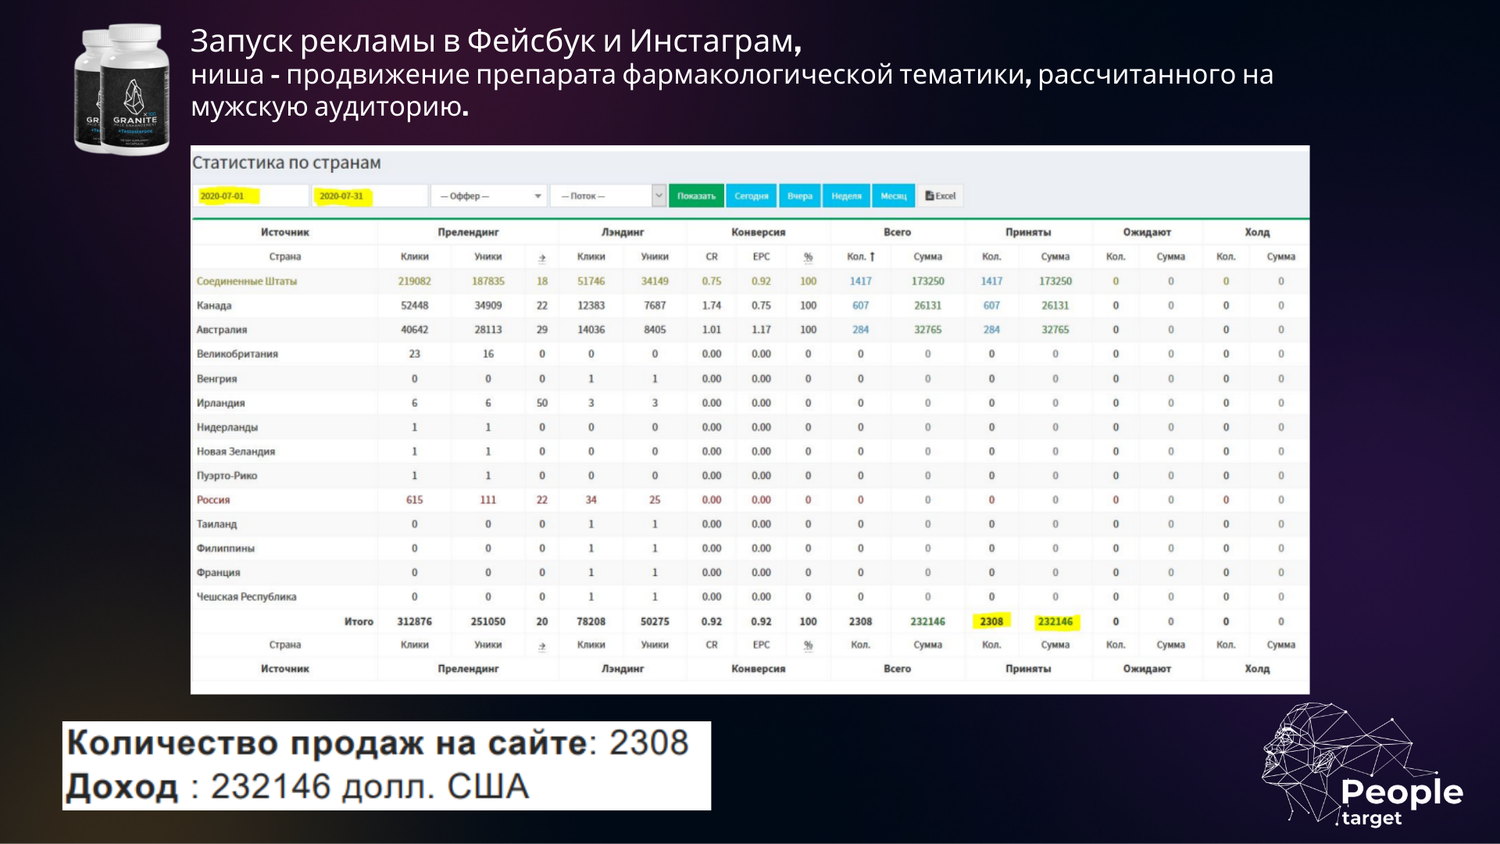
Task: Click the 251050 total uniques value
Action: (x=488, y=621)
